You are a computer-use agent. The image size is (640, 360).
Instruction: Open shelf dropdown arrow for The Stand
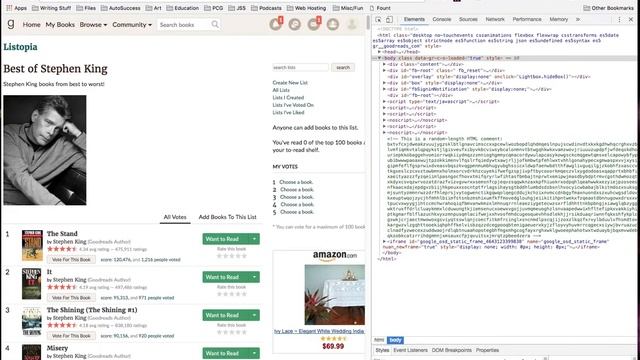click(x=254, y=239)
